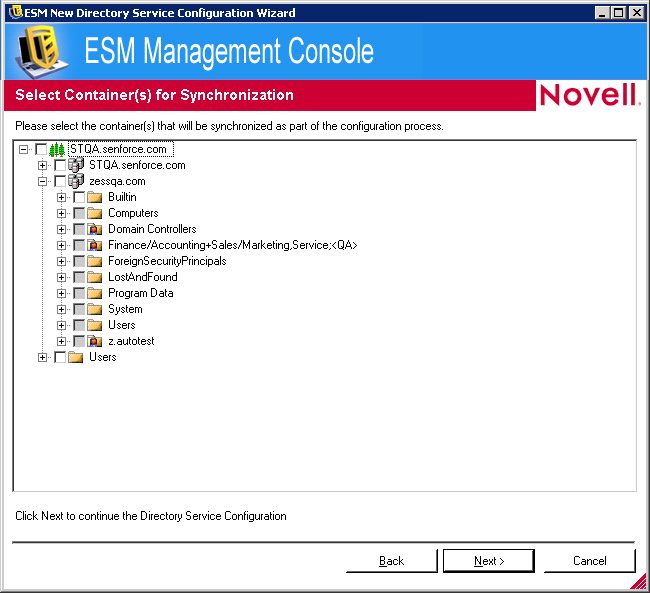Click Next to continue configuration

[x=489, y=561]
